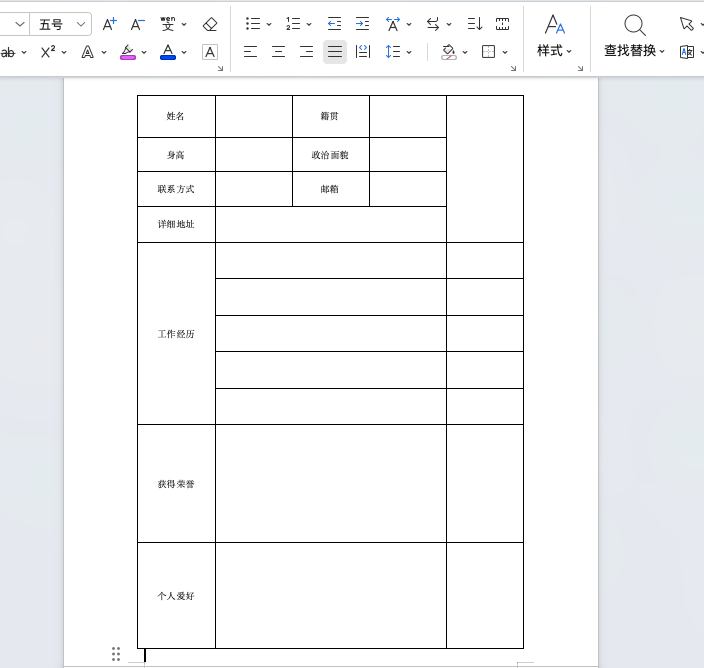Expand highlight color palette arrow

coord(144,53)
